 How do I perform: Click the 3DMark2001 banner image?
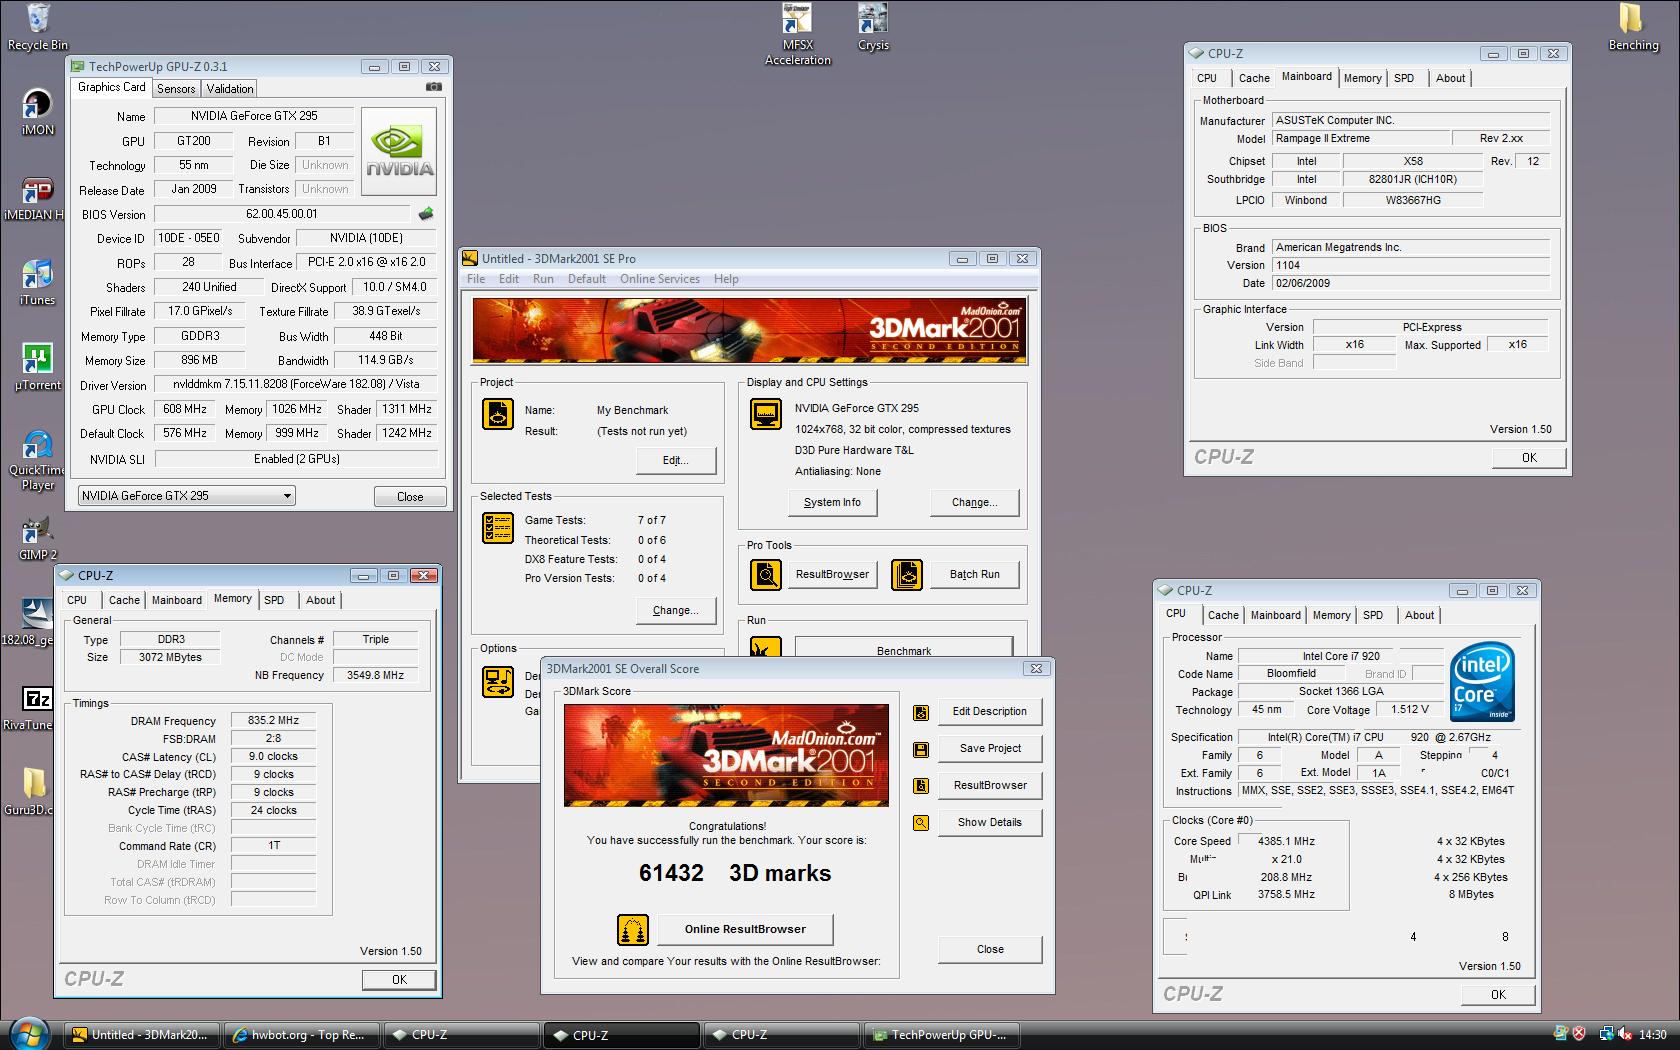[x=749, y=332]
